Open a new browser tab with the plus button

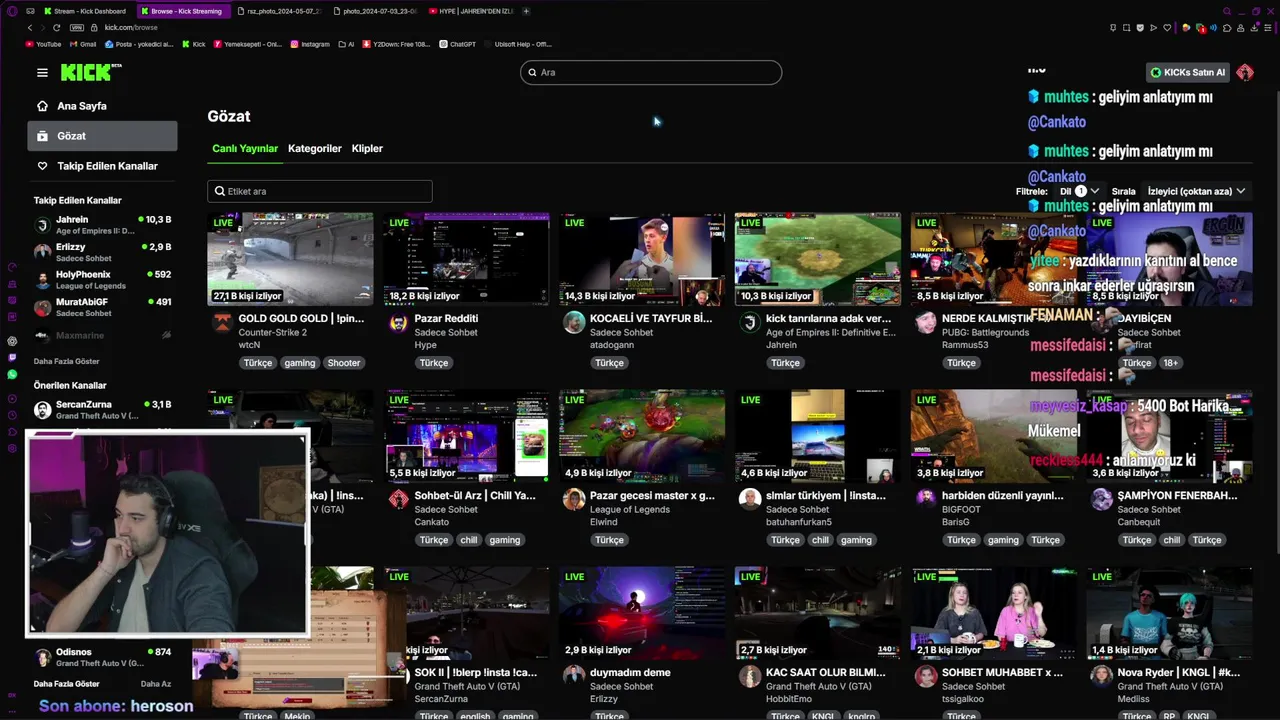pyautogui.click(x=526, y=11)
